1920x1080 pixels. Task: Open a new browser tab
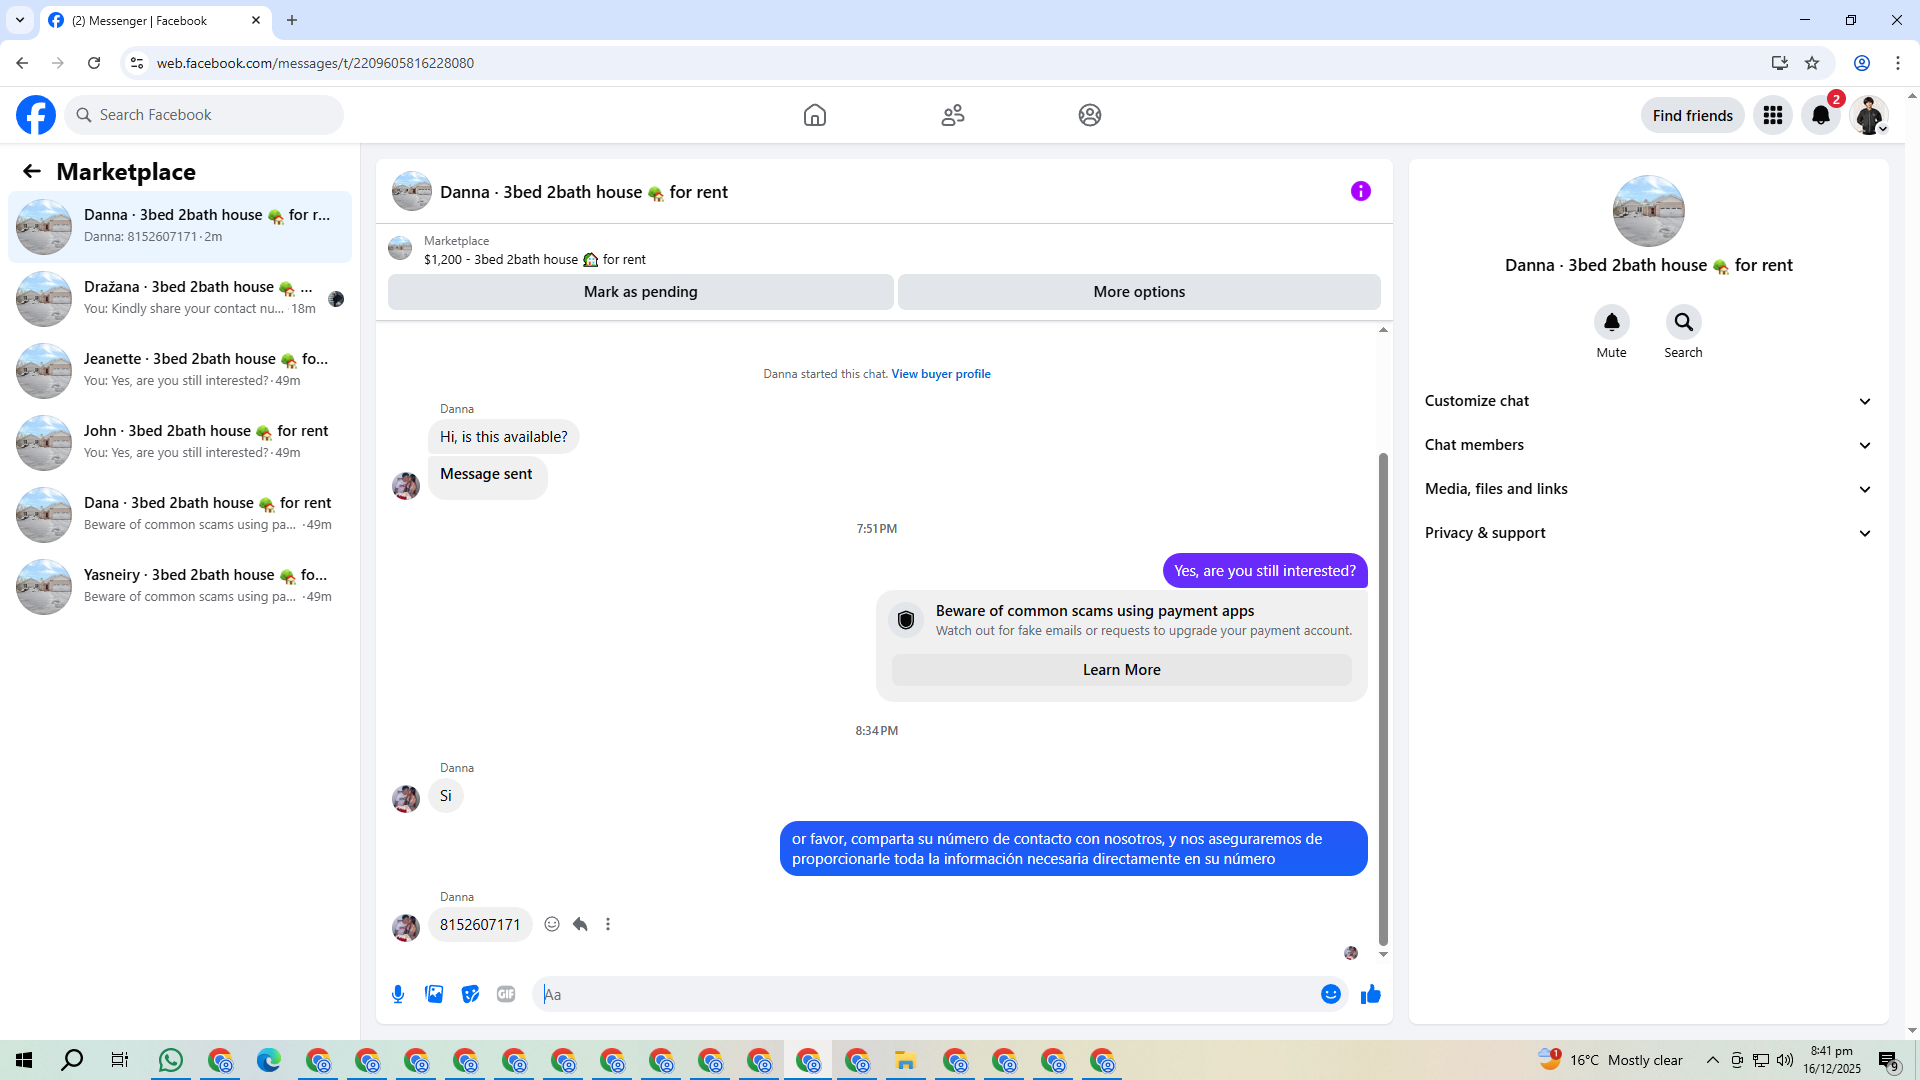click(292, 20)
